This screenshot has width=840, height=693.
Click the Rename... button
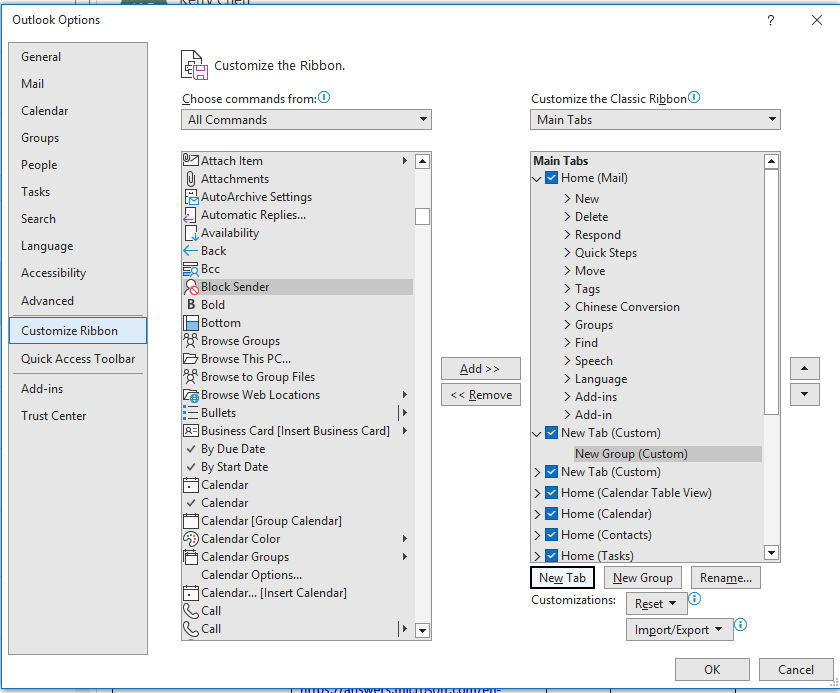pos(726,578)
